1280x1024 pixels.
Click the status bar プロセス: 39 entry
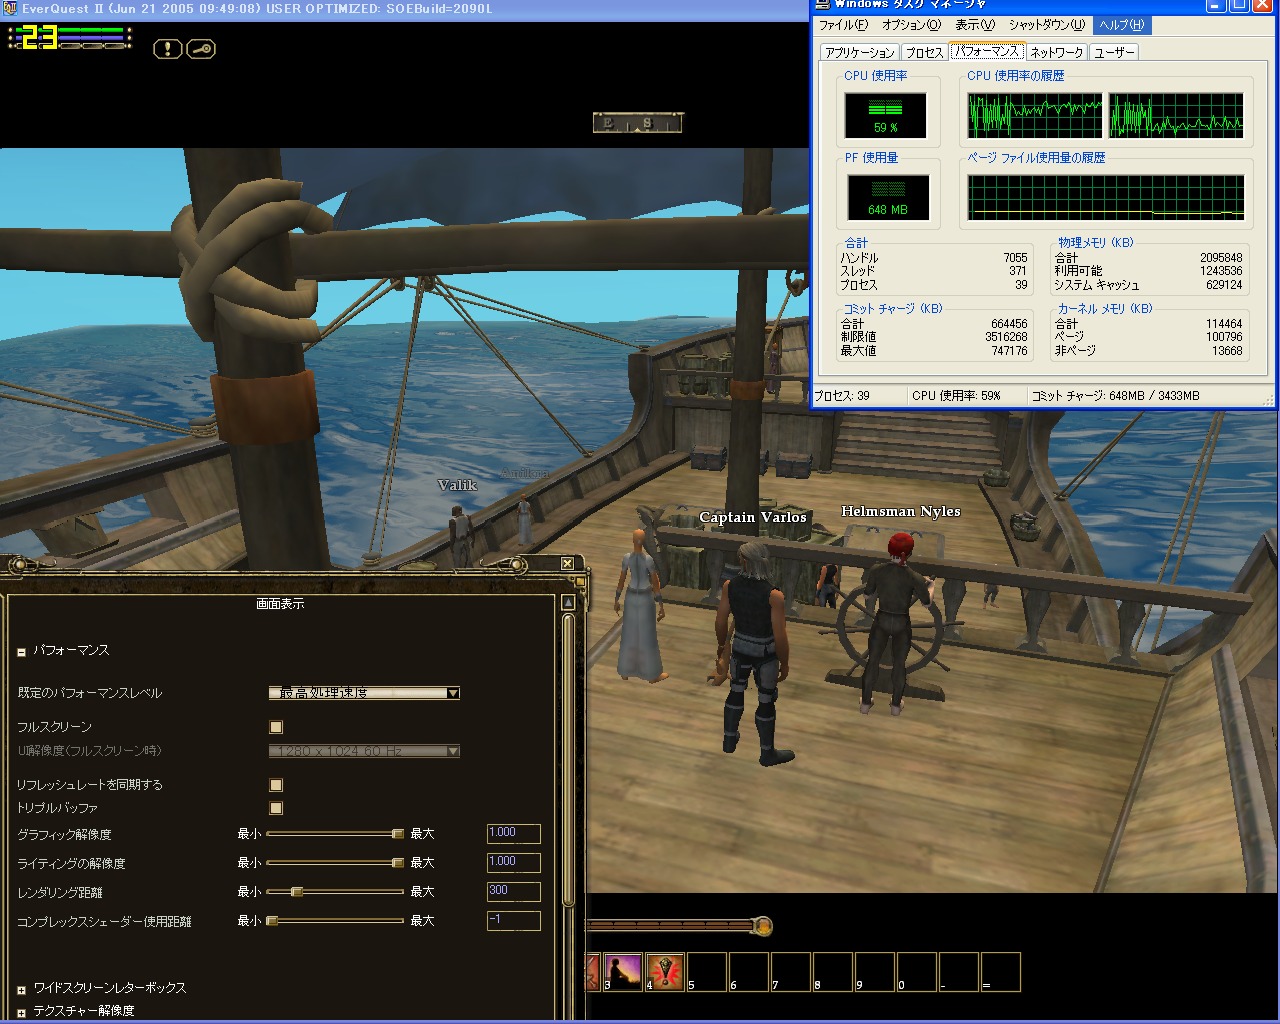coord(842,396)
